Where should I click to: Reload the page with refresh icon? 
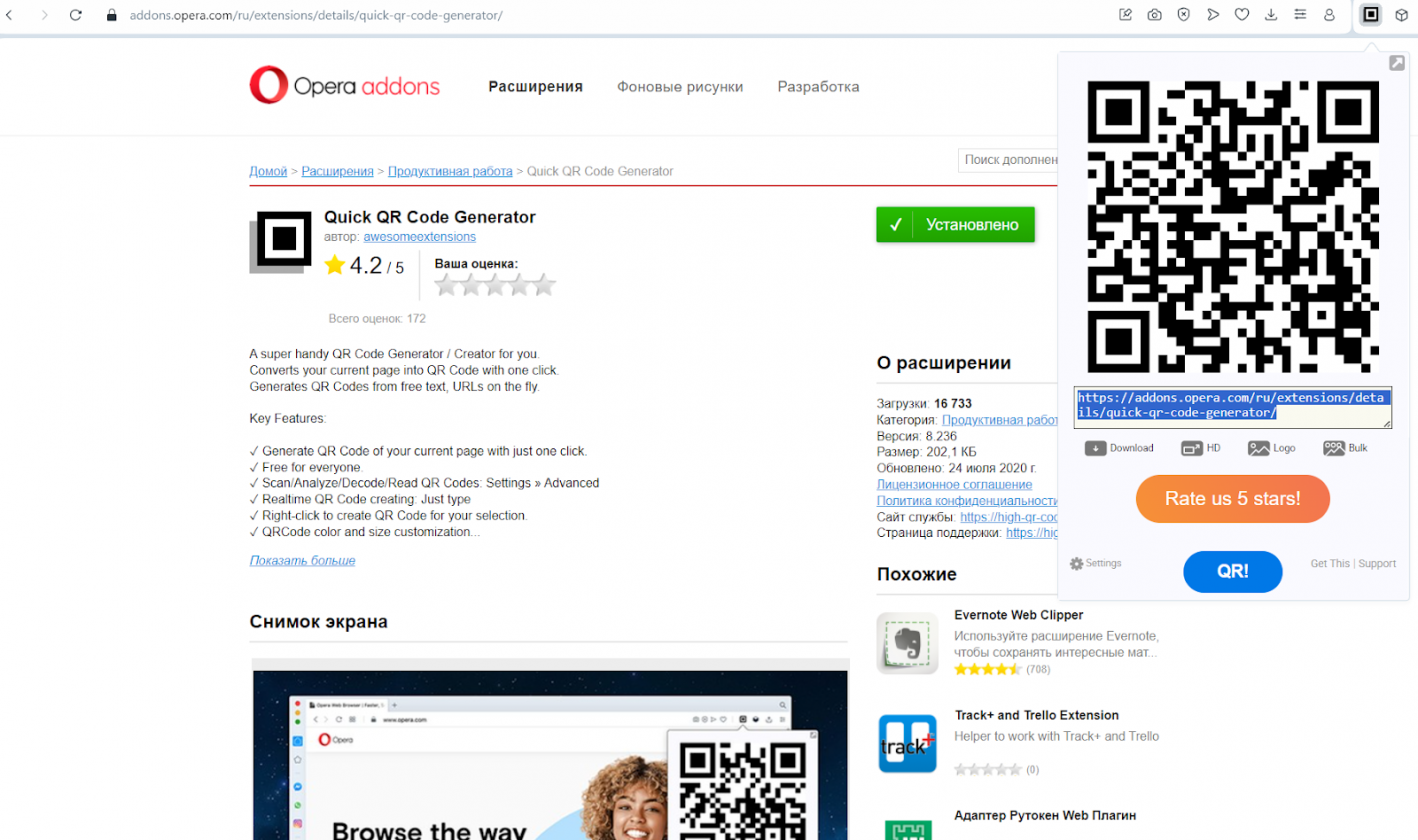click(76, 15)
